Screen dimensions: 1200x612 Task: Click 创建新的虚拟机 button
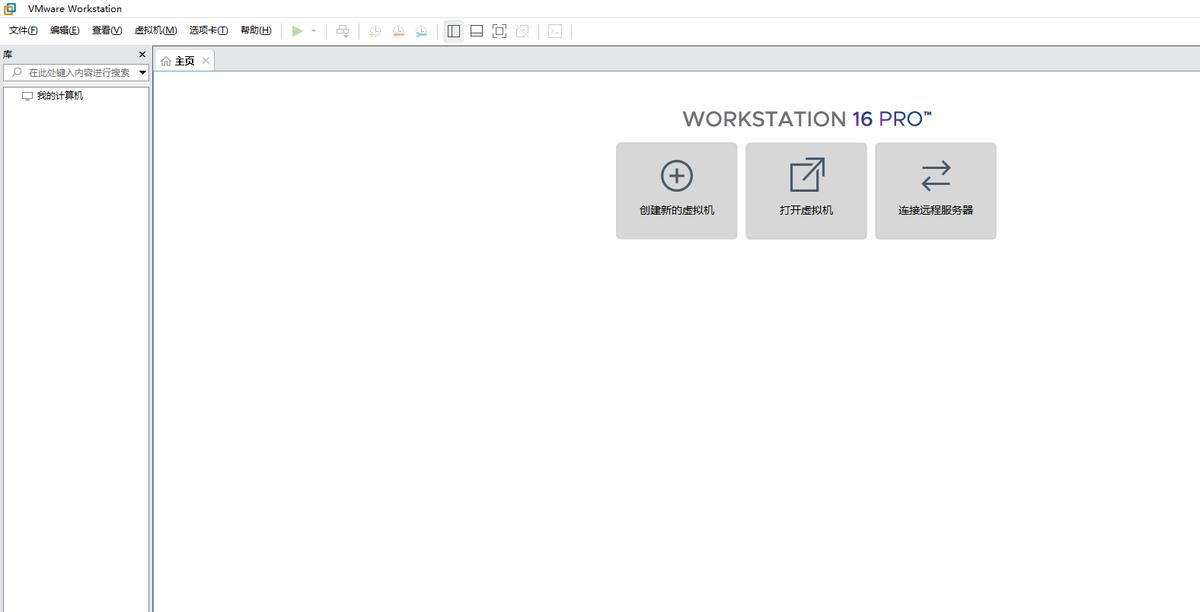pyautogui.click(x=676, y=191)
